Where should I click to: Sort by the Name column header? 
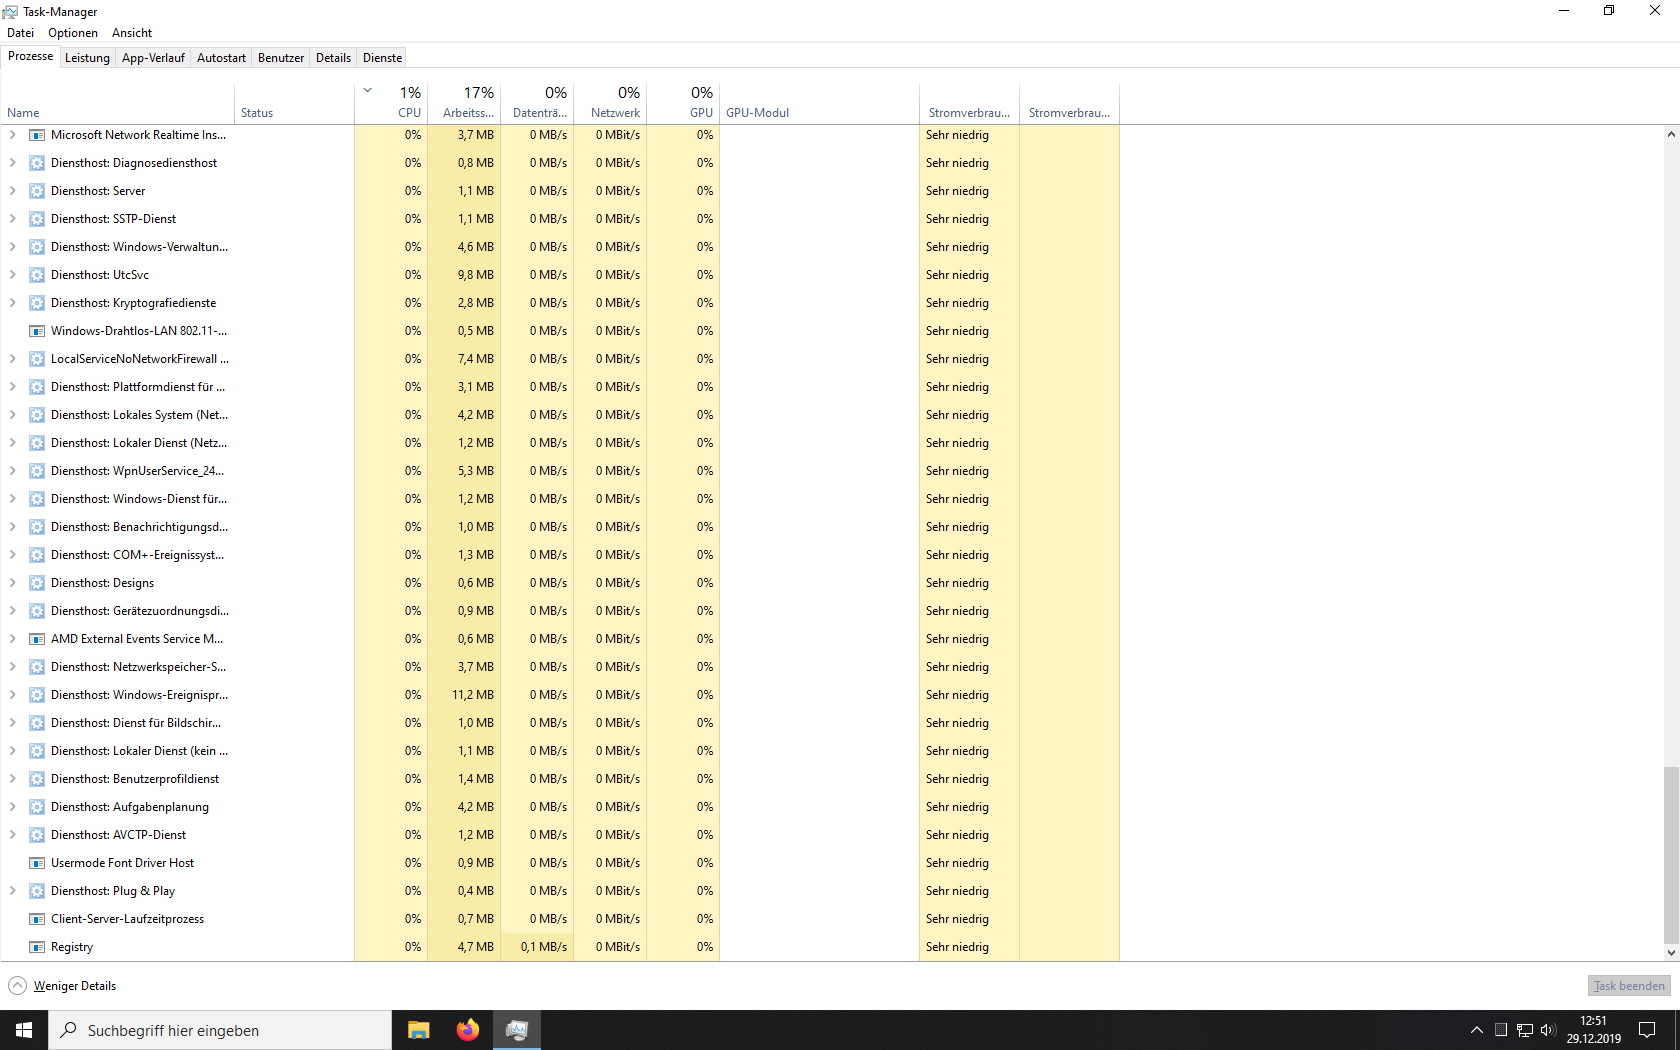point(117,103)
